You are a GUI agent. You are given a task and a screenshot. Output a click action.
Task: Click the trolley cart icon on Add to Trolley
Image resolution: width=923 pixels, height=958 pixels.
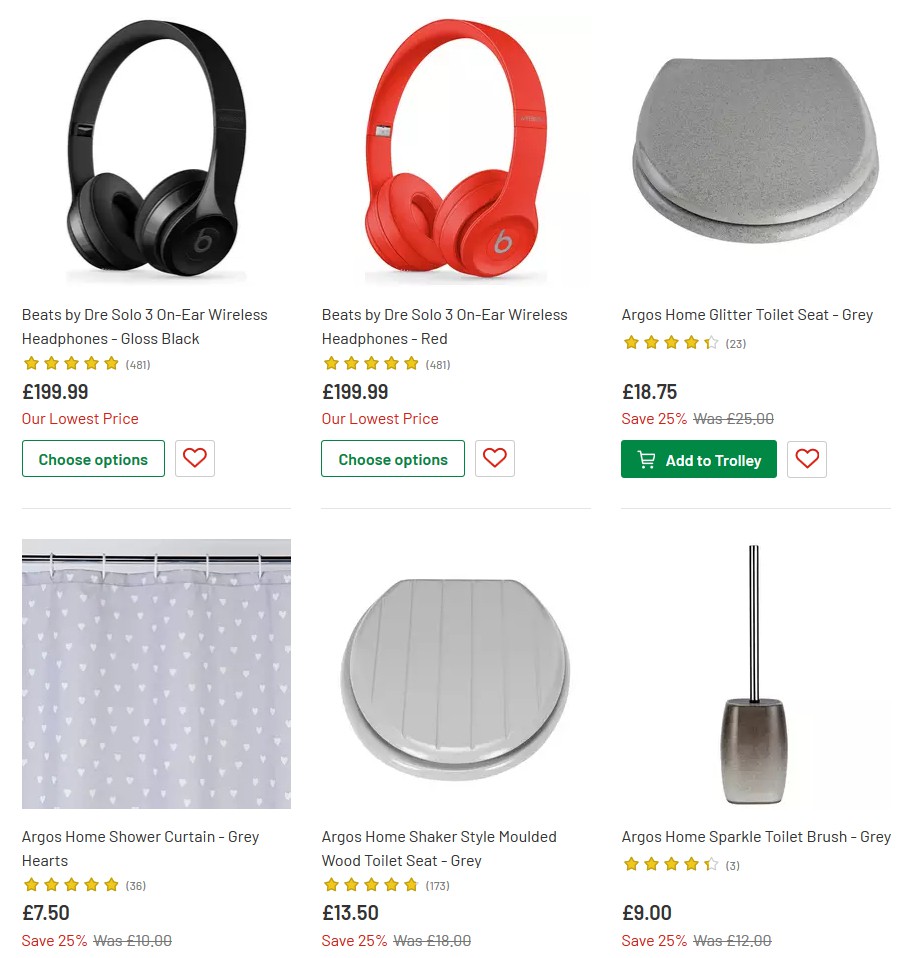646,459
